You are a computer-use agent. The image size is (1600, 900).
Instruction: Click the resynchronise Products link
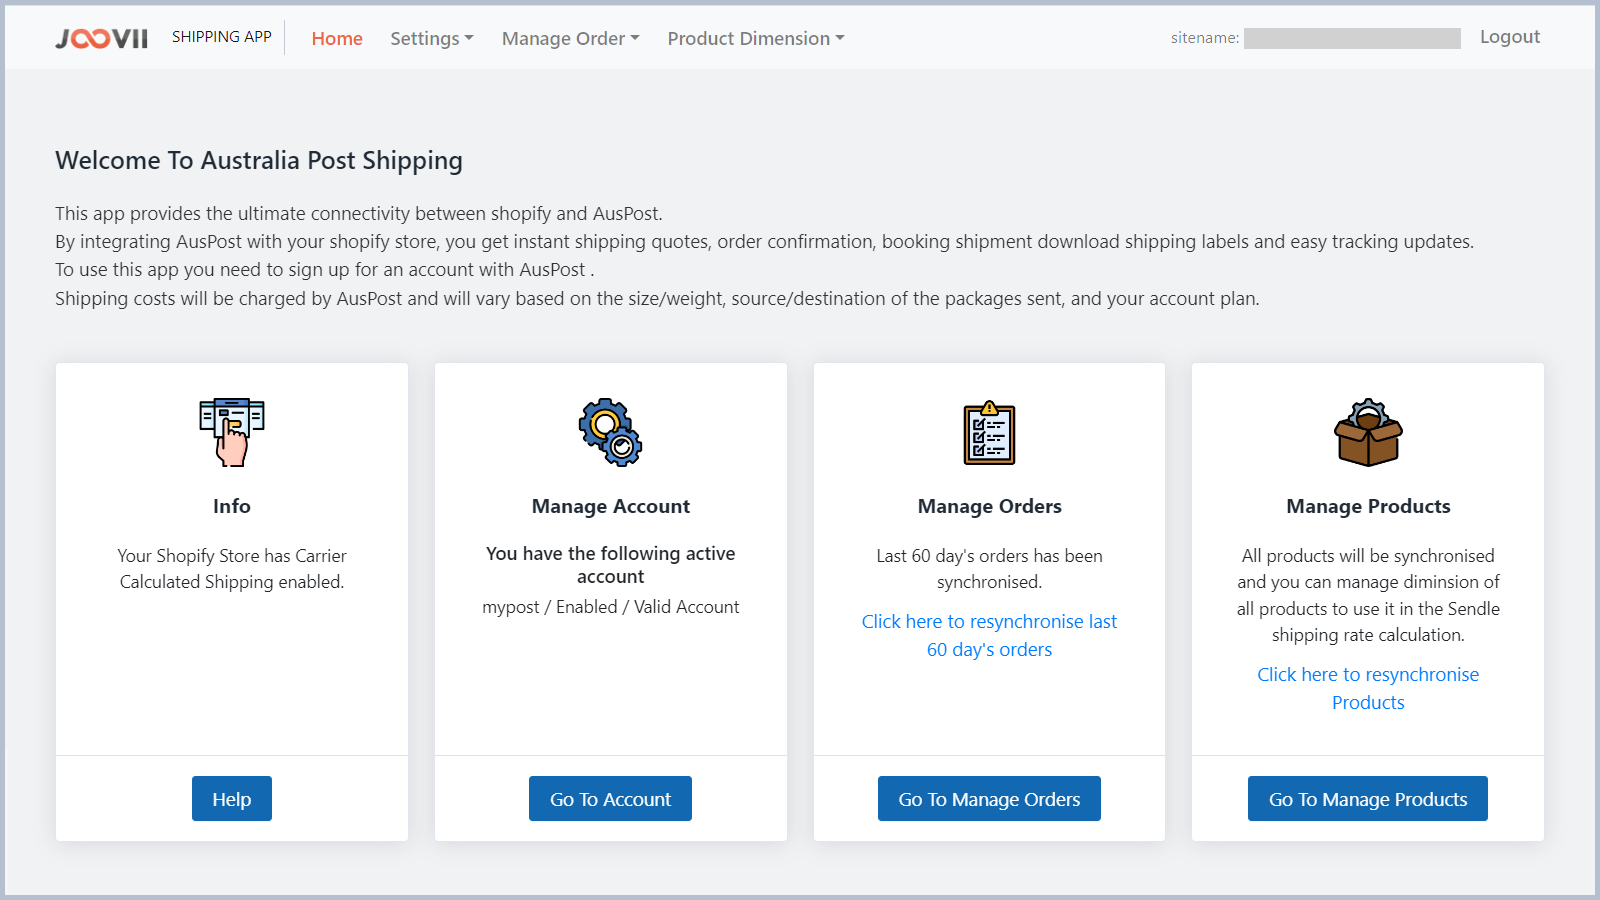coord(1367,688)
